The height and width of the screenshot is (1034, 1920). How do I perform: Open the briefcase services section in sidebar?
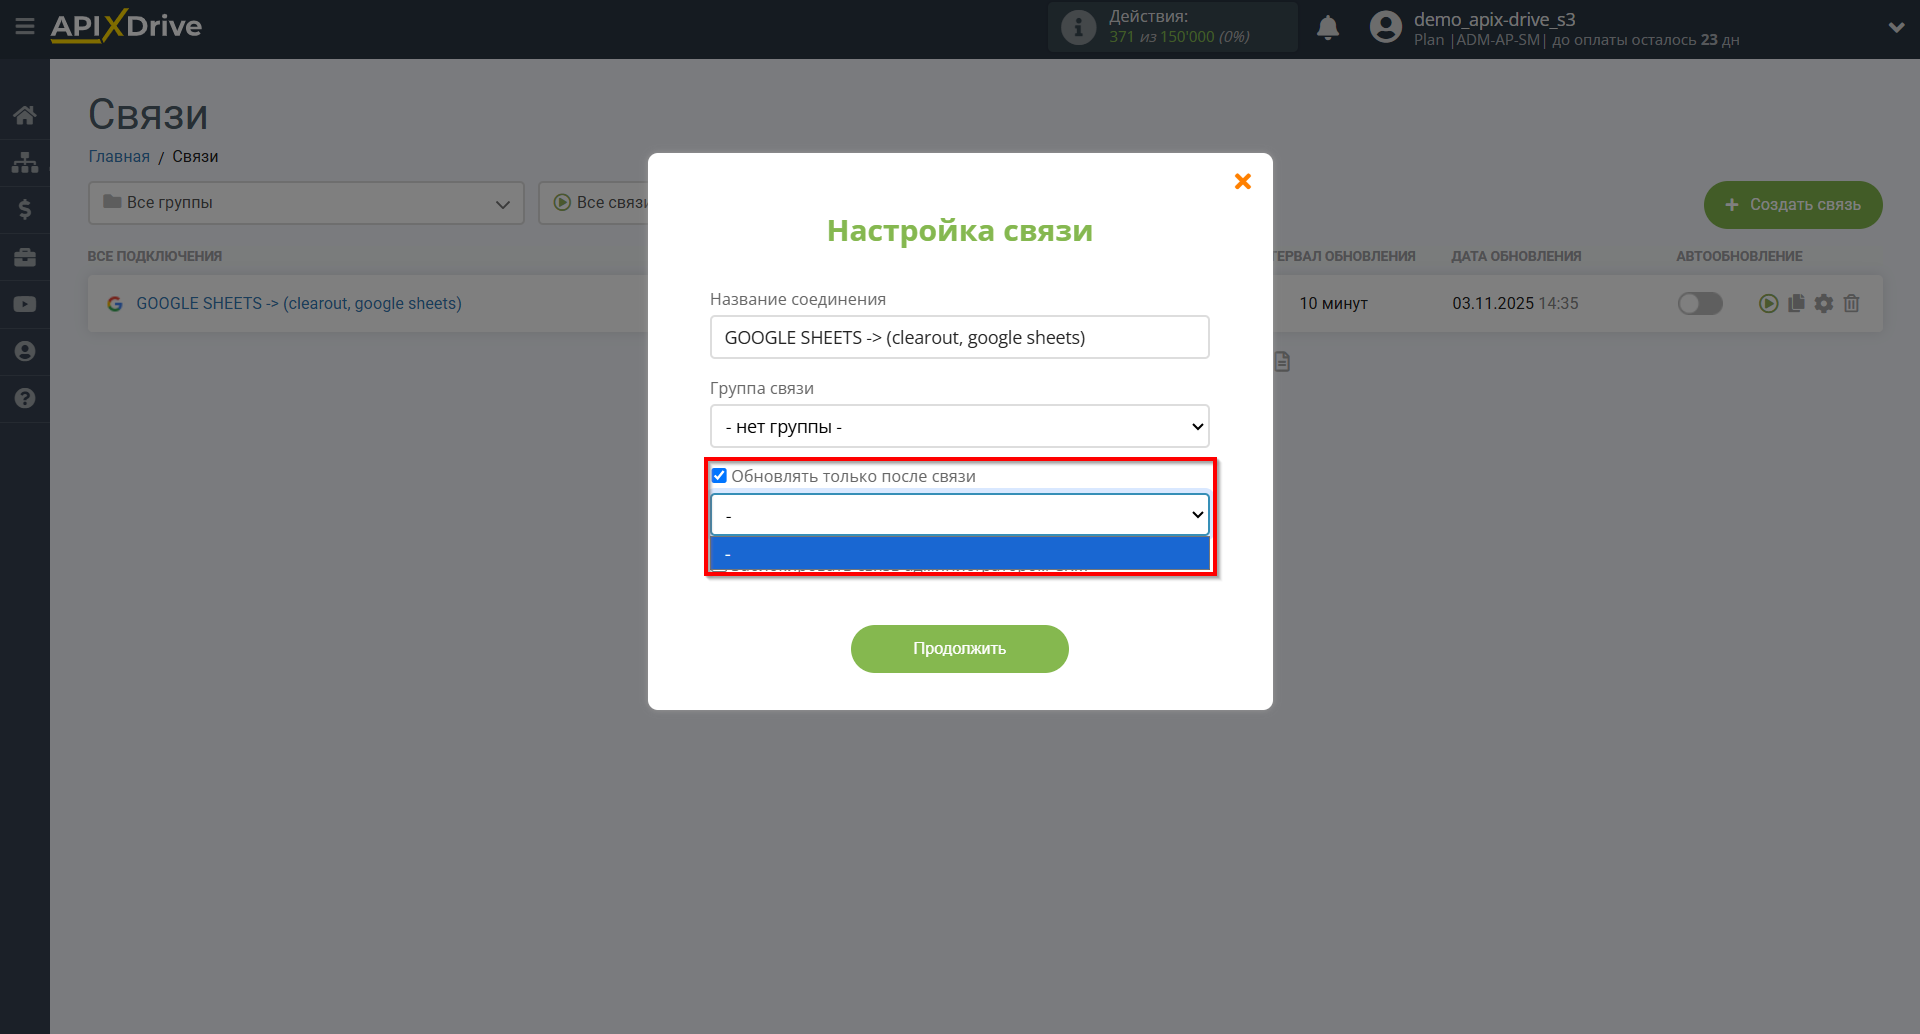pos(24,256)
